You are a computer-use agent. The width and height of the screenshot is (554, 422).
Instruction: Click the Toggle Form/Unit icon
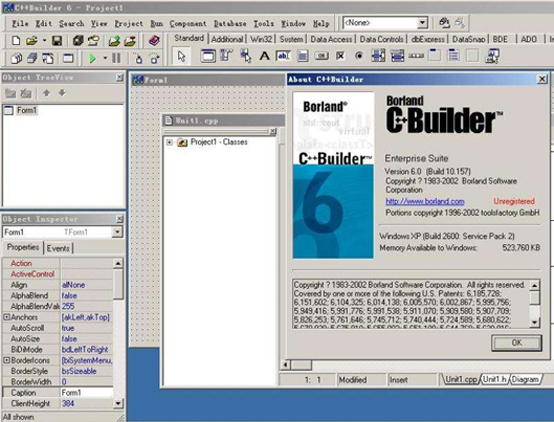pyautogui.click(x=48, y=58)
